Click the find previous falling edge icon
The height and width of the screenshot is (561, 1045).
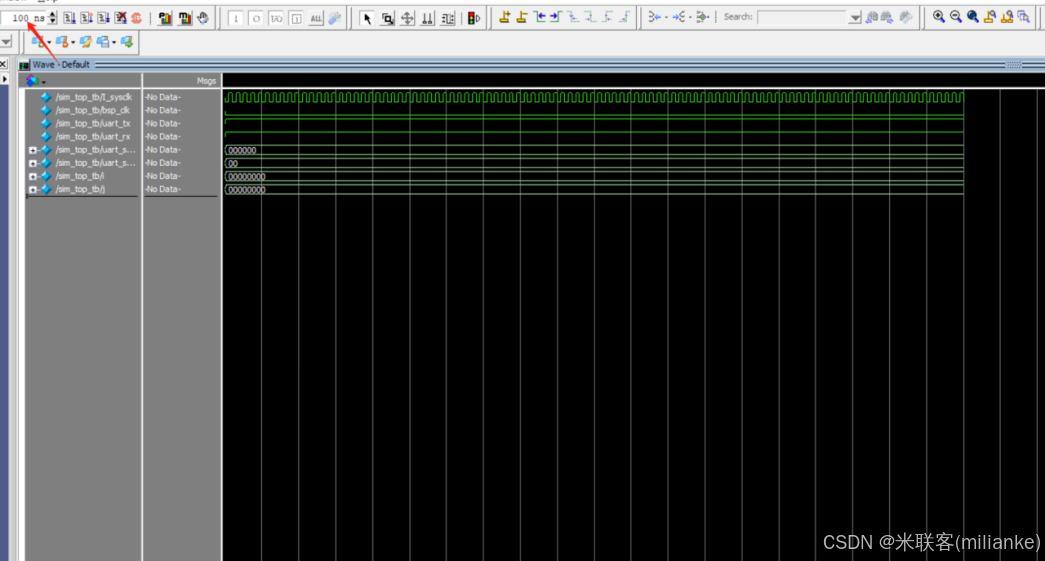tap(573, 17)
